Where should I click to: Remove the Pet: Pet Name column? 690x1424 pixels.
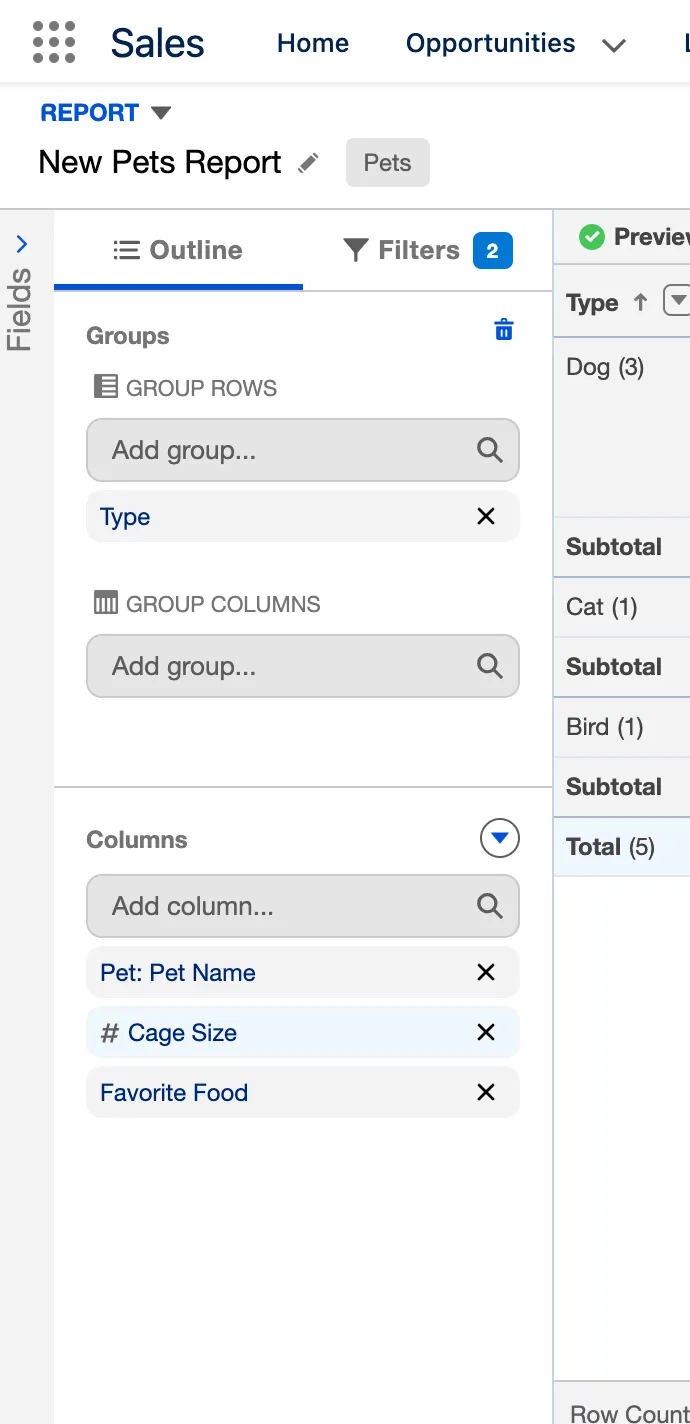(486, 973)
